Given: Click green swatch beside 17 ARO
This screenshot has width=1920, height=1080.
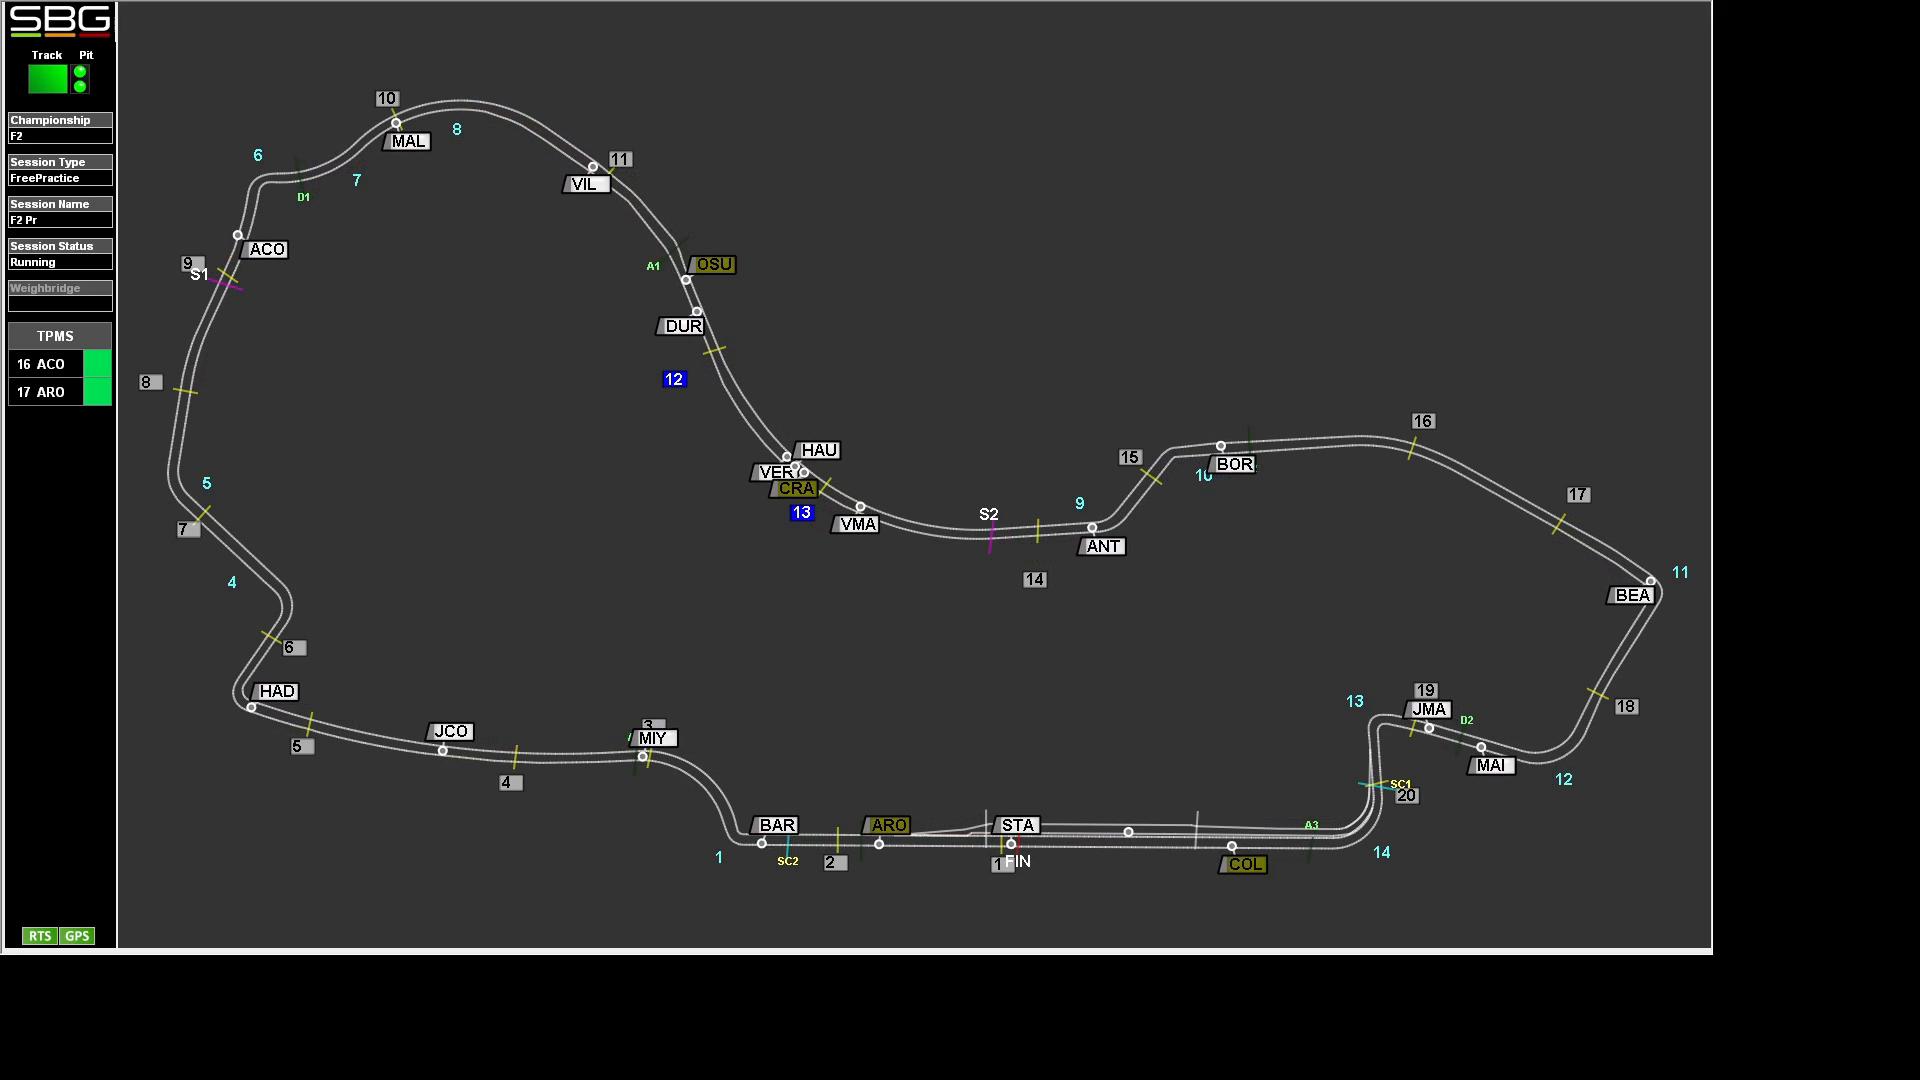Looking at the screenshot, I should pos(97,392).
